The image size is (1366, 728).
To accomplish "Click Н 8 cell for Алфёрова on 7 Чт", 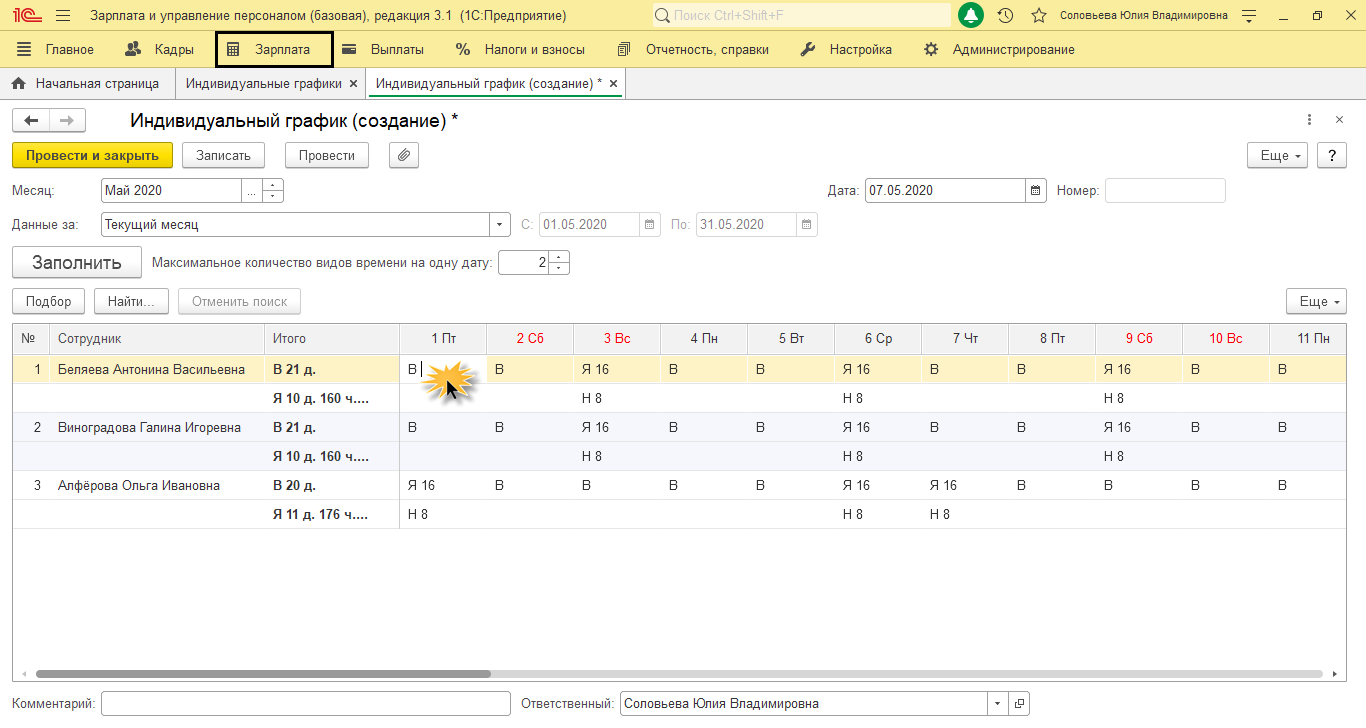I will [965, 514].
